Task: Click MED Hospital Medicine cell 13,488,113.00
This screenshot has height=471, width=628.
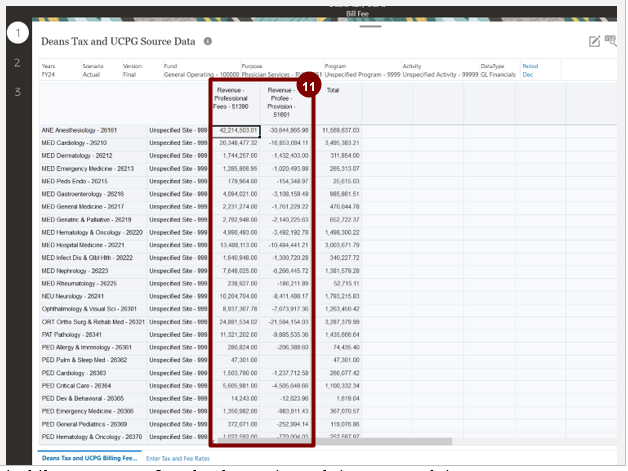Action: (236, 245)
